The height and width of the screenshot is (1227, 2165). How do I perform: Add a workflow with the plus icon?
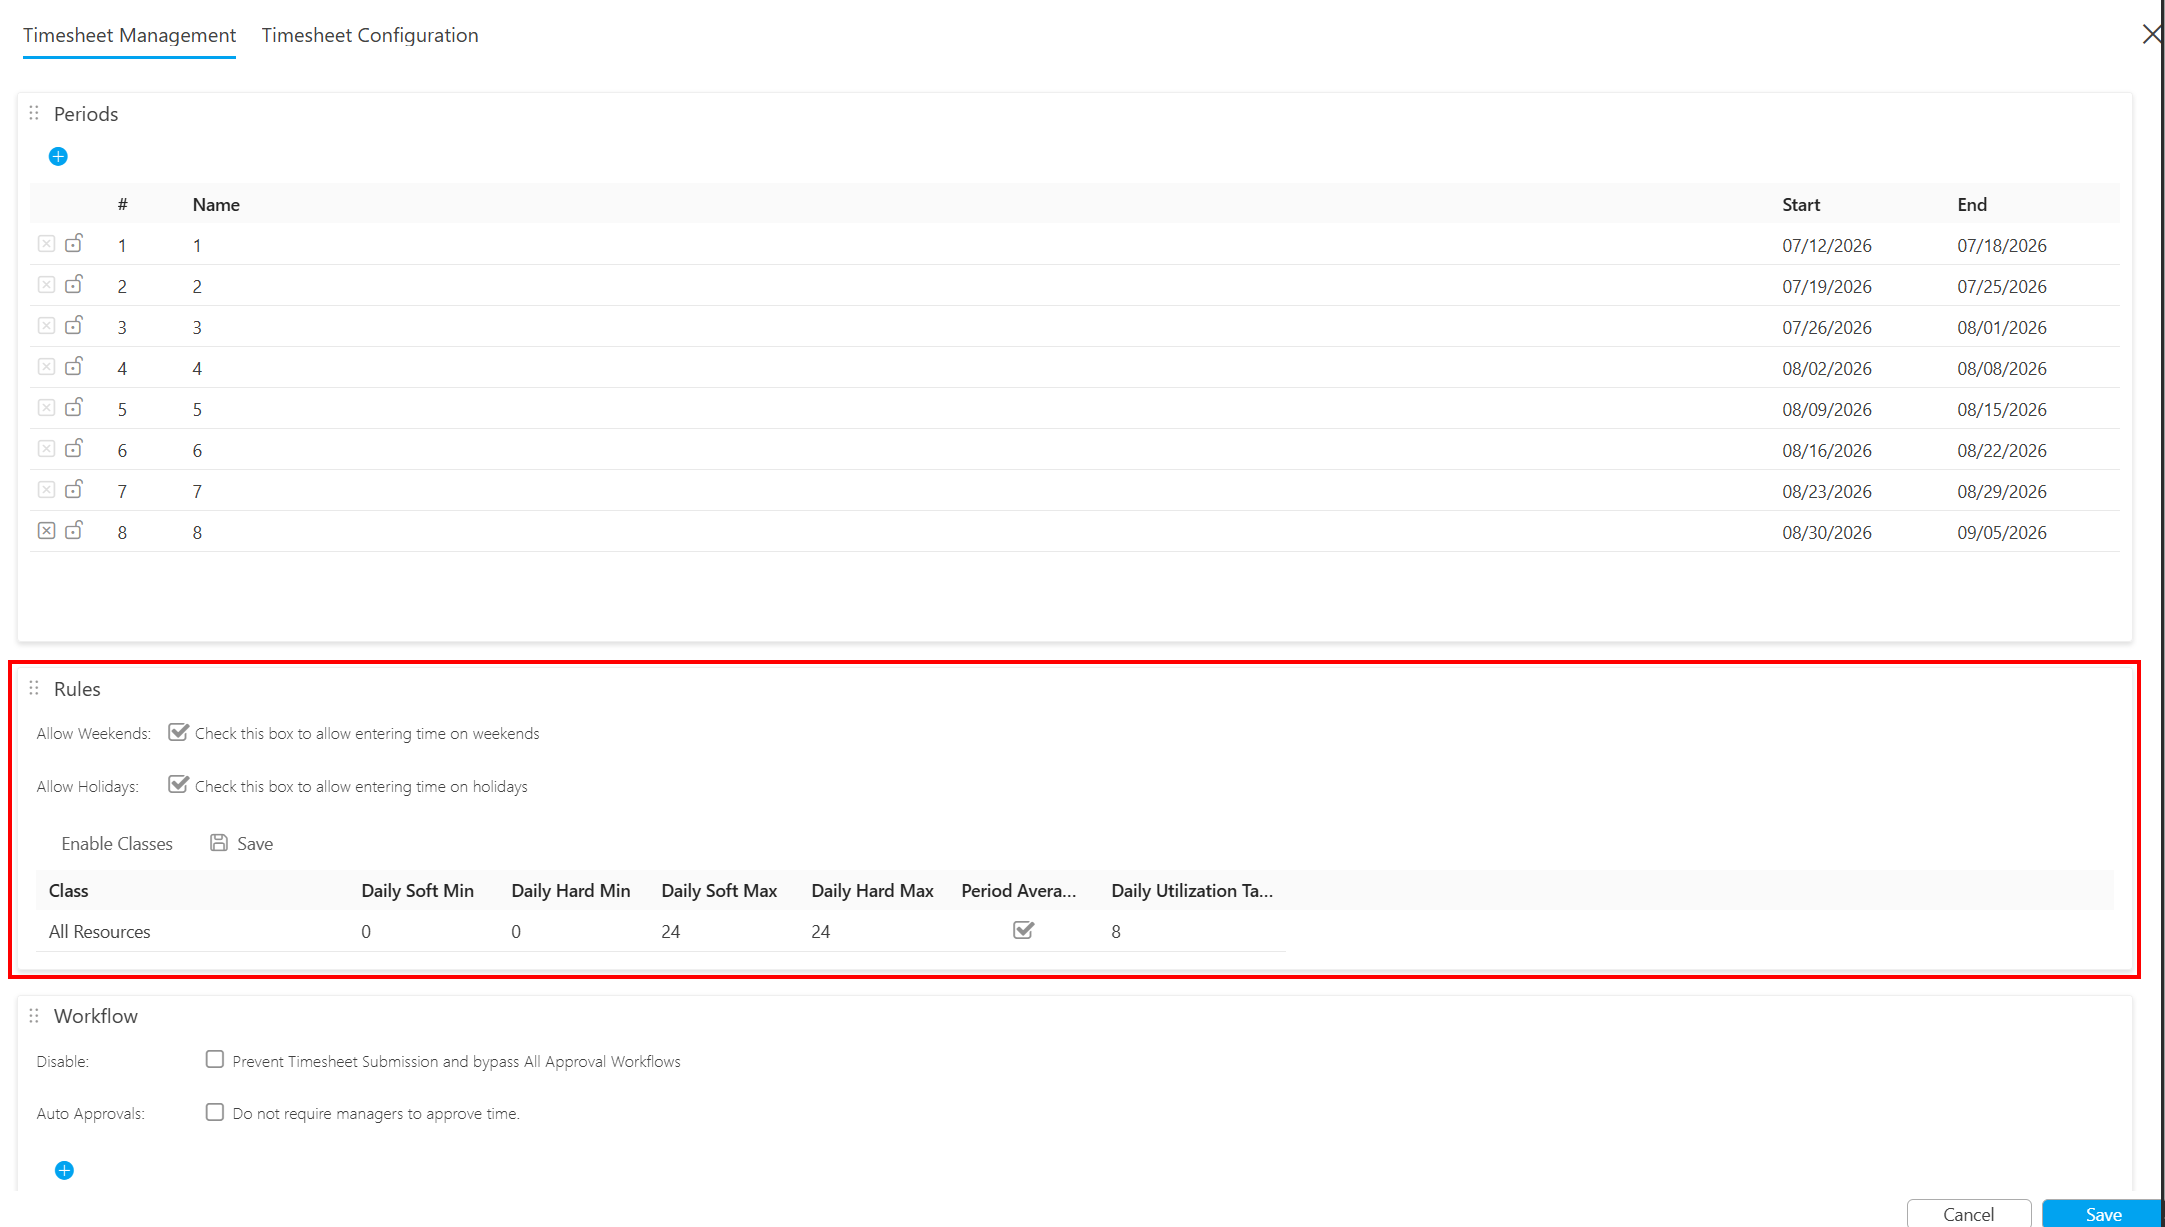pyautogui.click(x=64, y=1170)
